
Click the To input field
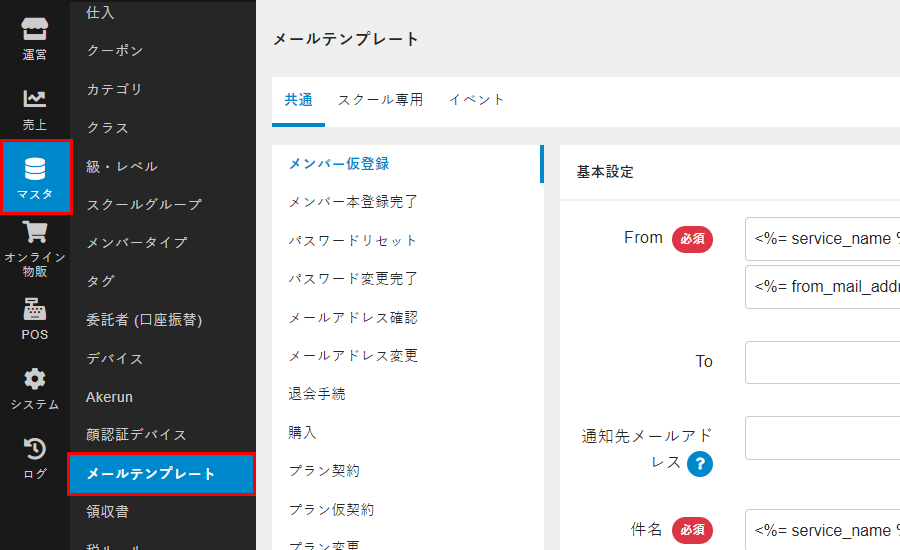[x=822, y=361]
